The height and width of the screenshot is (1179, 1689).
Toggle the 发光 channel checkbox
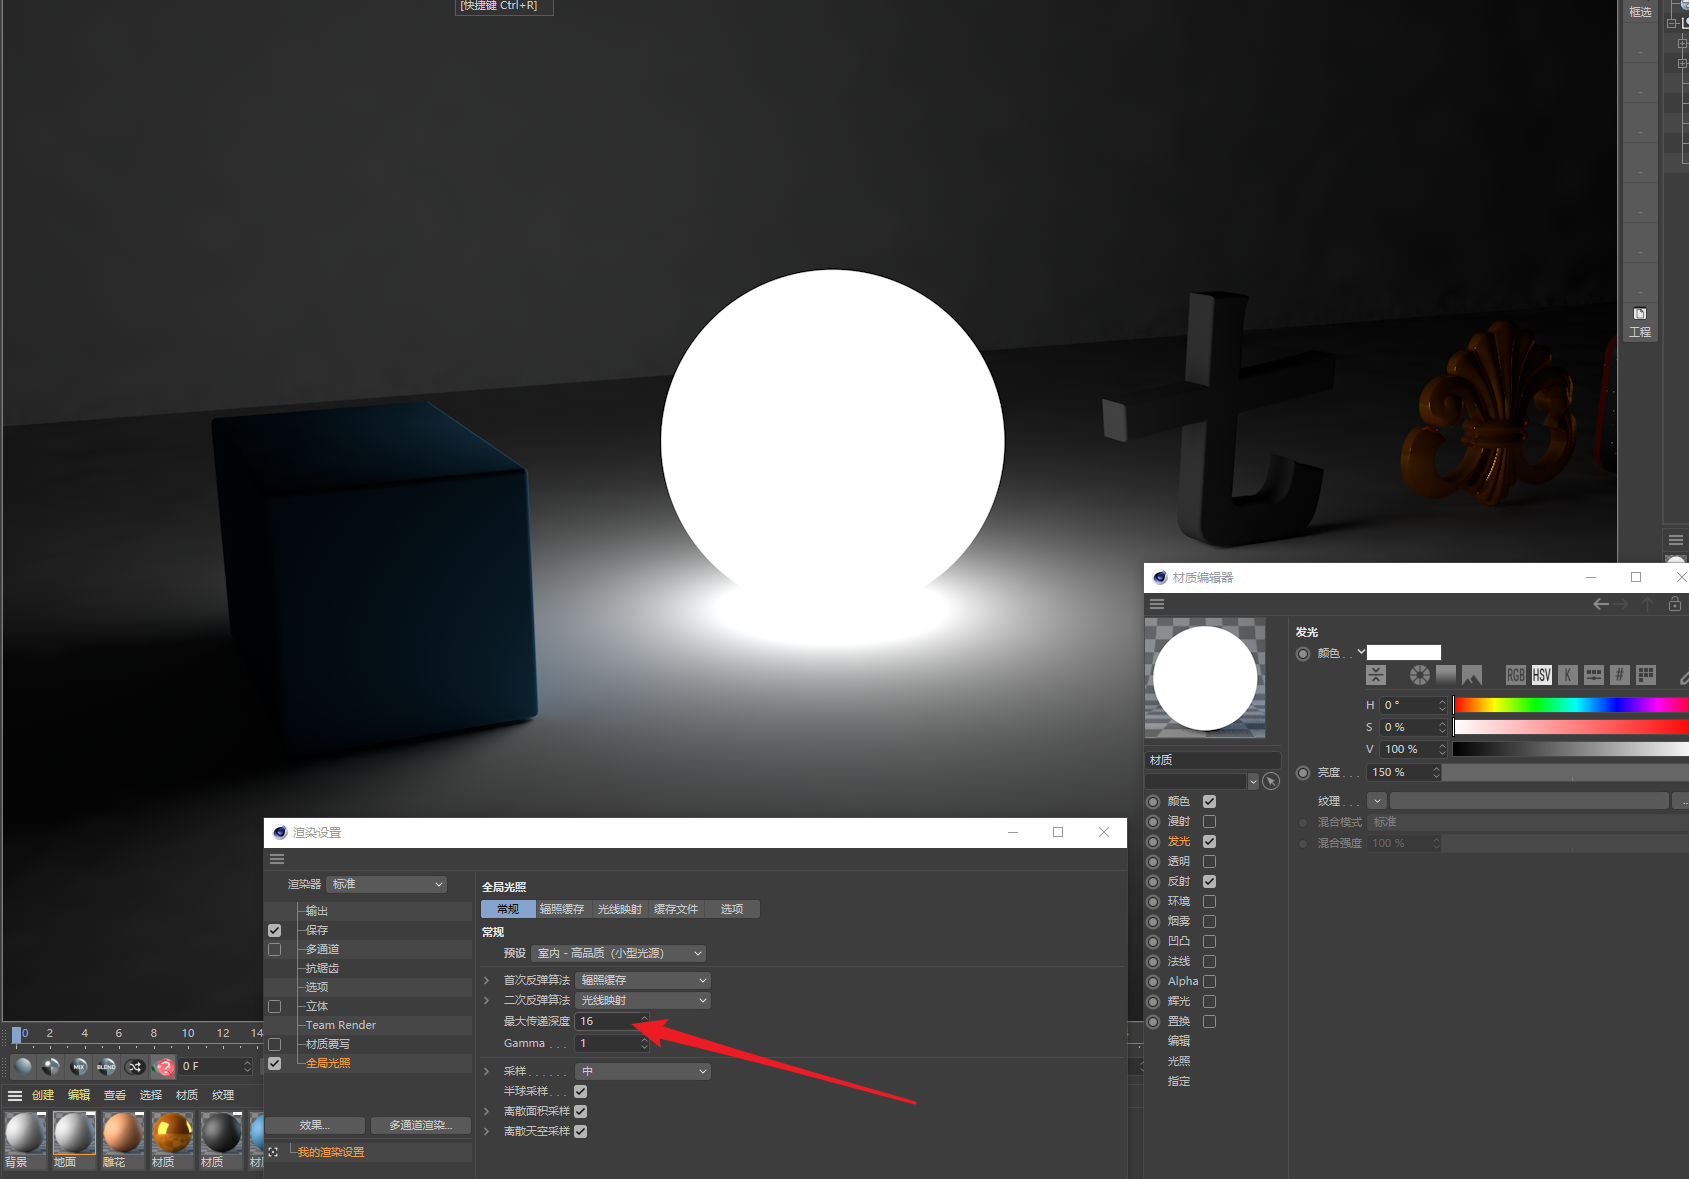click(x=1209, y=841)
